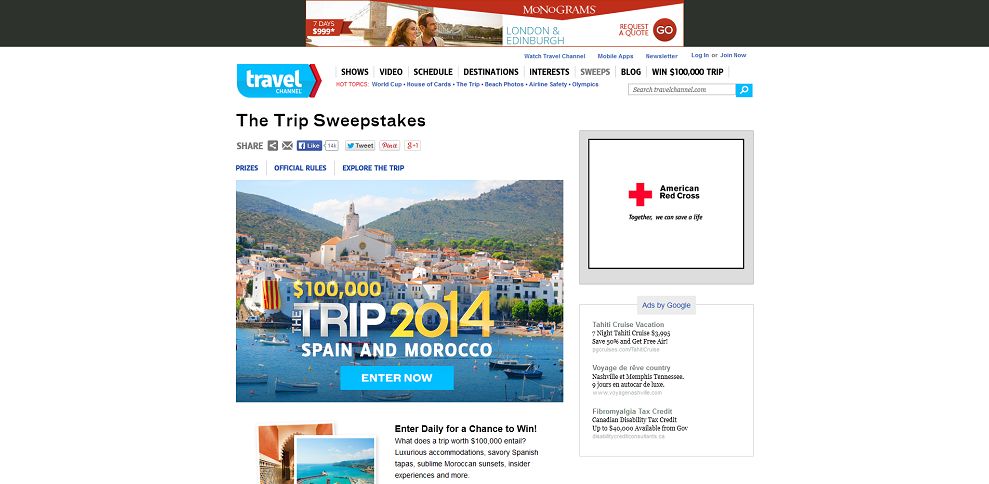Go to Travel Channel logo homepage
989x484 pixels.
pos(279,81)
